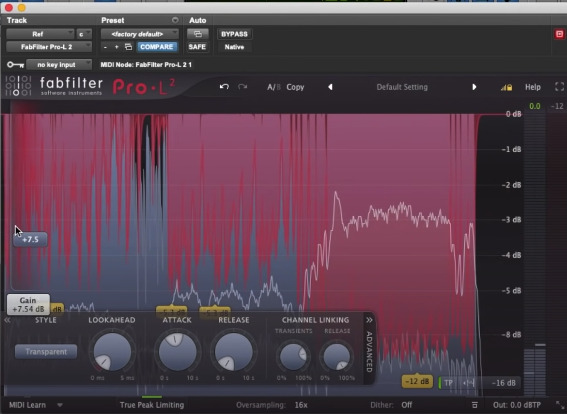Open the Ref track selector dropdown
The width and height of the screenshot is (567, 414).
40,34
